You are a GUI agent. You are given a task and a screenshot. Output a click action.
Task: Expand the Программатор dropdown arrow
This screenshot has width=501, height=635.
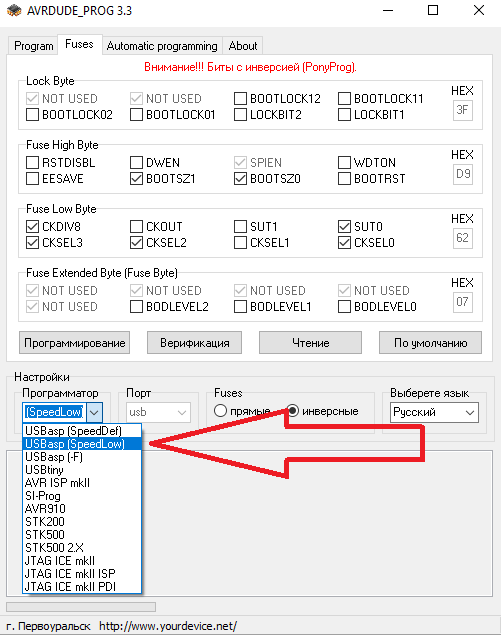(x=94, y=413)
